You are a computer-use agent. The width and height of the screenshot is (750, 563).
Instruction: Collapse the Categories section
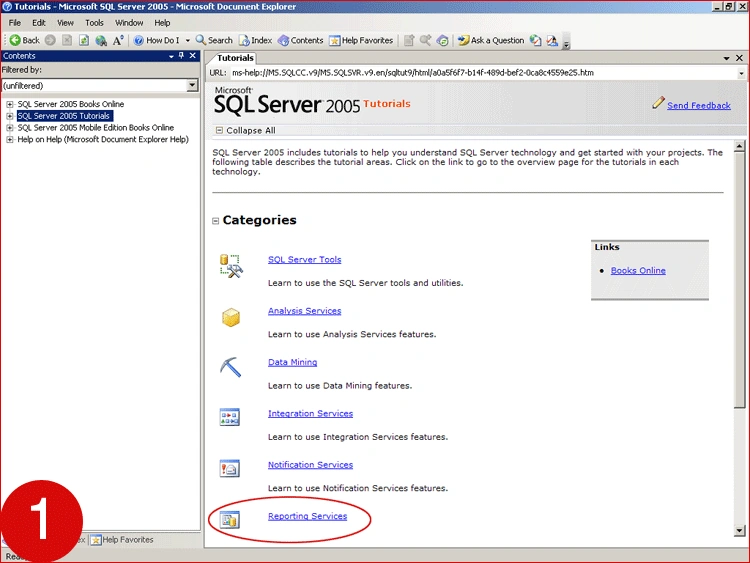point(215,221)
